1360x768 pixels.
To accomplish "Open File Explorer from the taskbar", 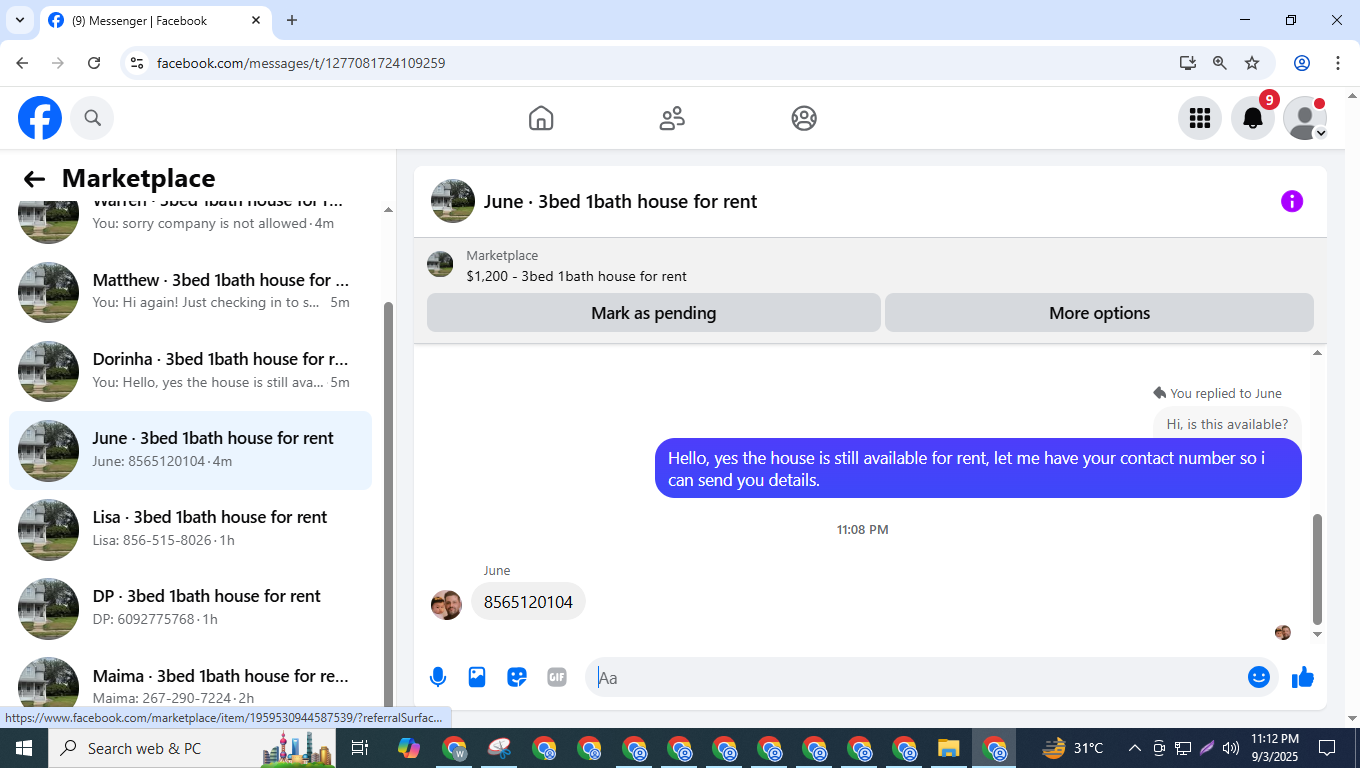I will [x=948, y=748].
